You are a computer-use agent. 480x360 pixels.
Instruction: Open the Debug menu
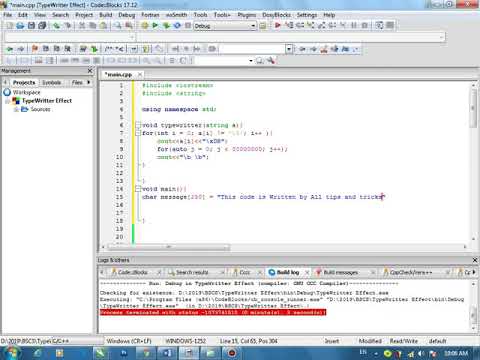tap(127, 15)
